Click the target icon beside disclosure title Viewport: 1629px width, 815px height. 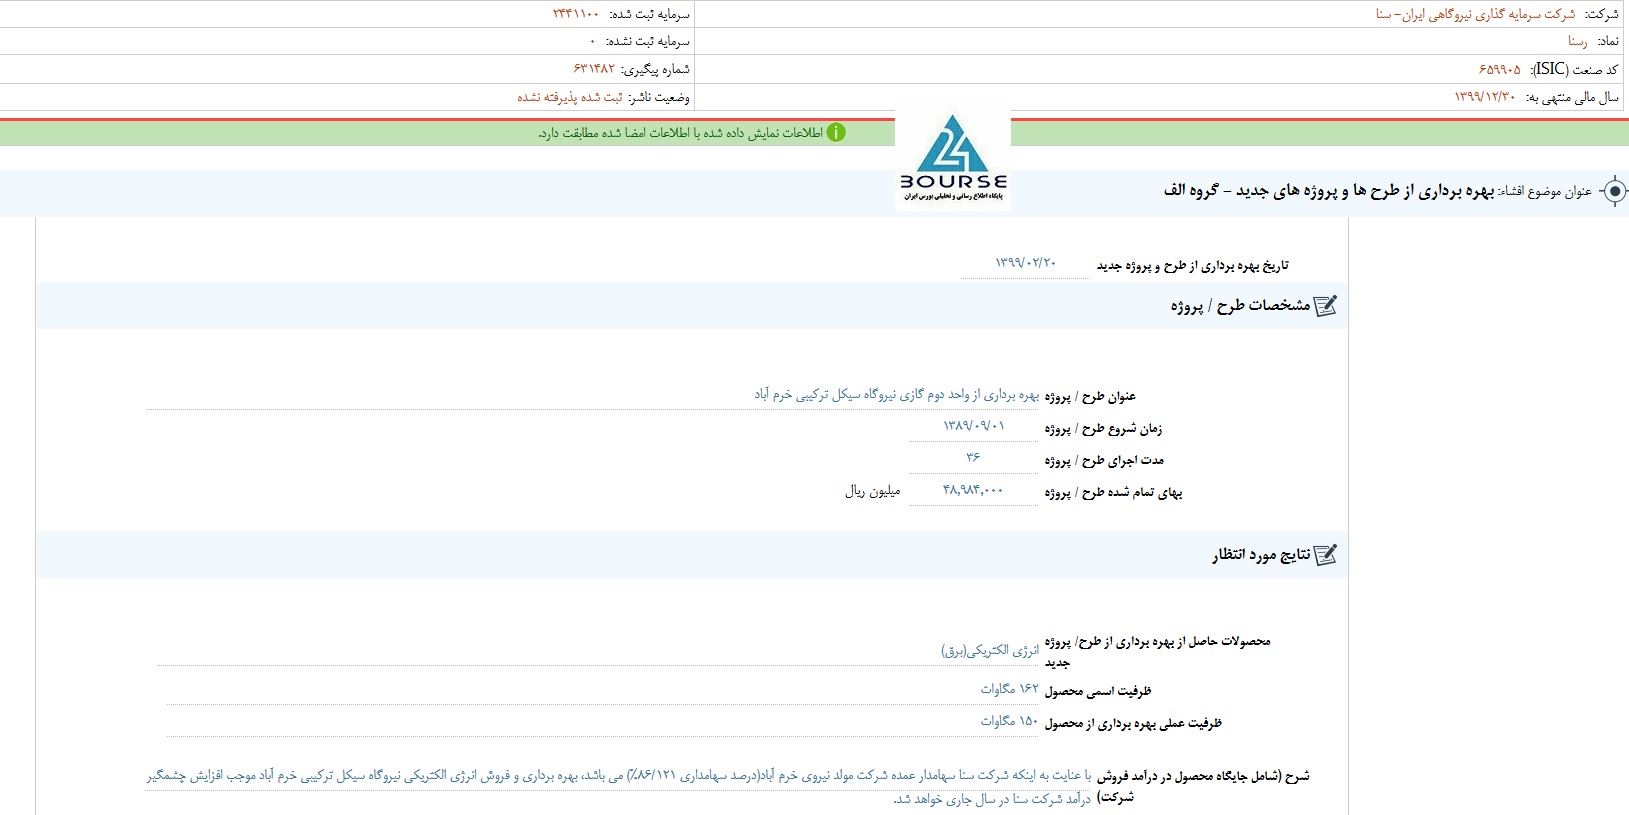point(1614,191)
